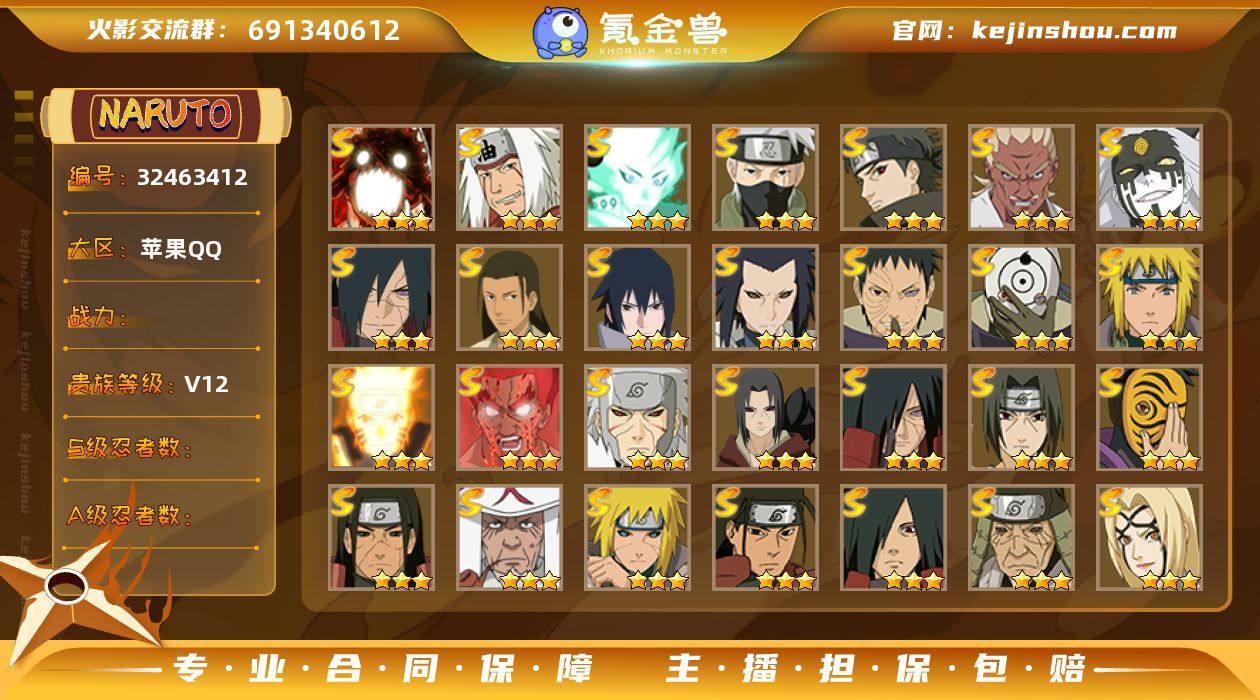
Task: Click the NARUTO scroll title banner
Action: click(166, 115)
